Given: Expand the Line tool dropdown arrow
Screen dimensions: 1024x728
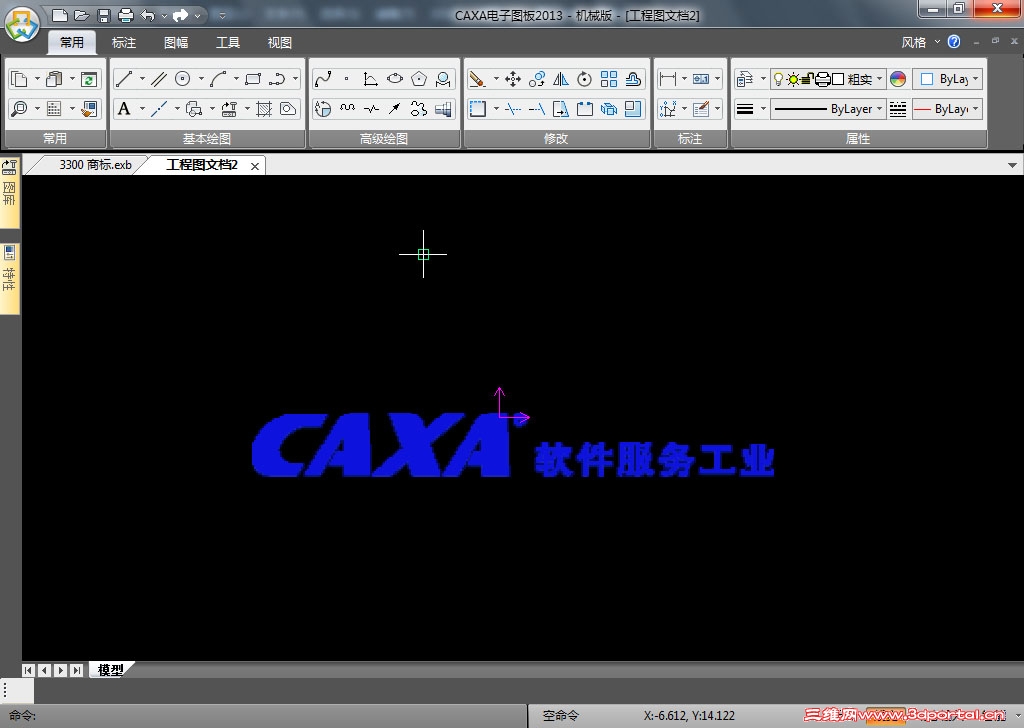Looking at the screenshot, I should point(142,79).
